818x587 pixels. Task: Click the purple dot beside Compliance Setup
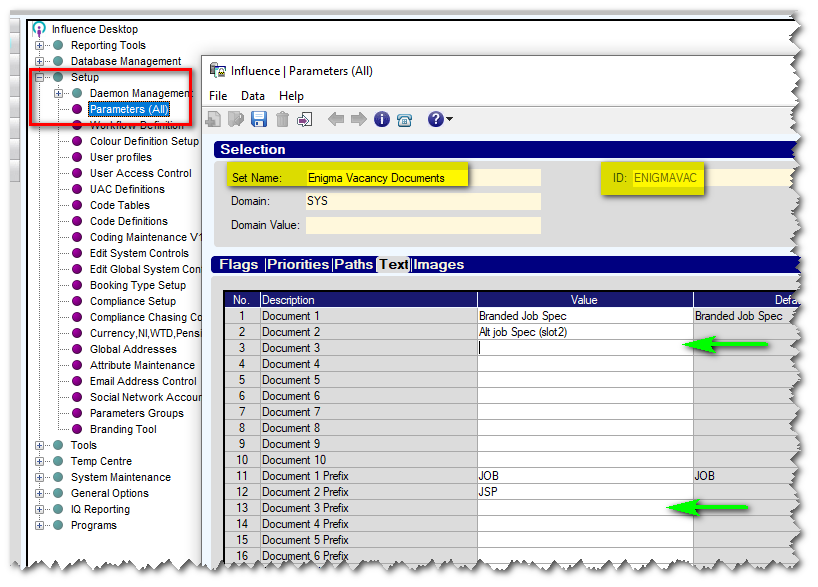[77, 301]
